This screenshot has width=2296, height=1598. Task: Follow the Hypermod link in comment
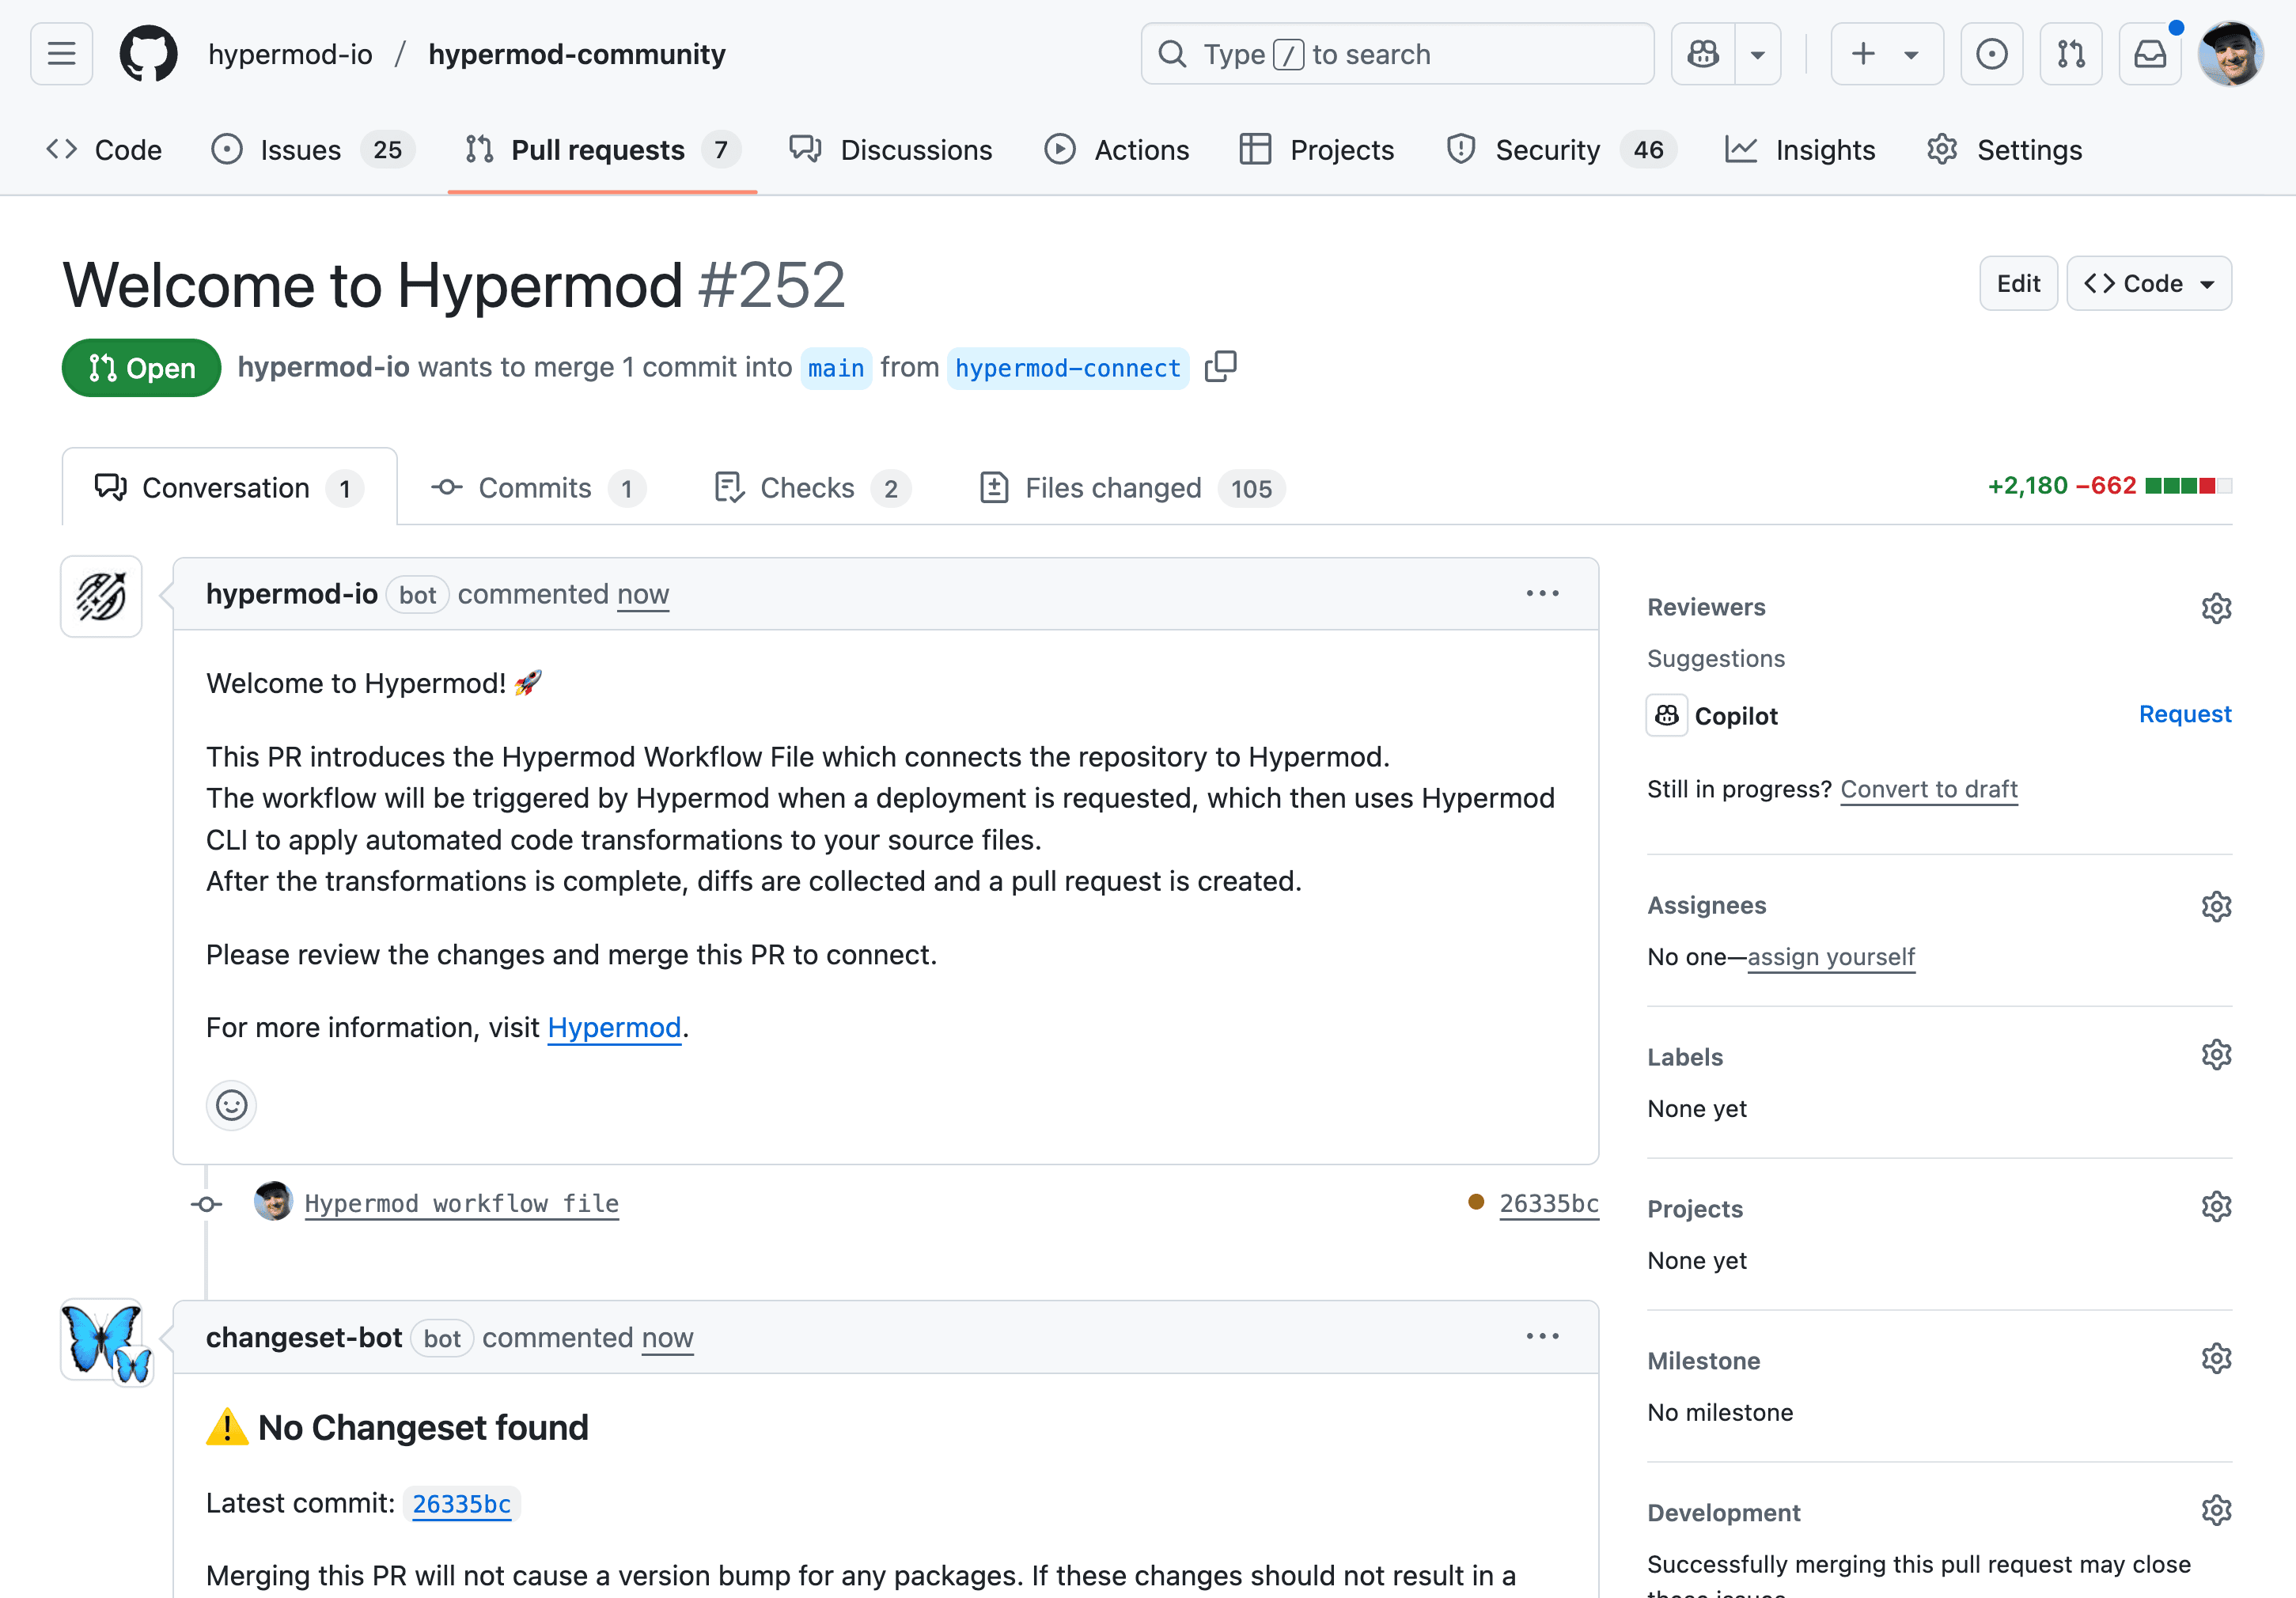click(x=614, y=1028)
